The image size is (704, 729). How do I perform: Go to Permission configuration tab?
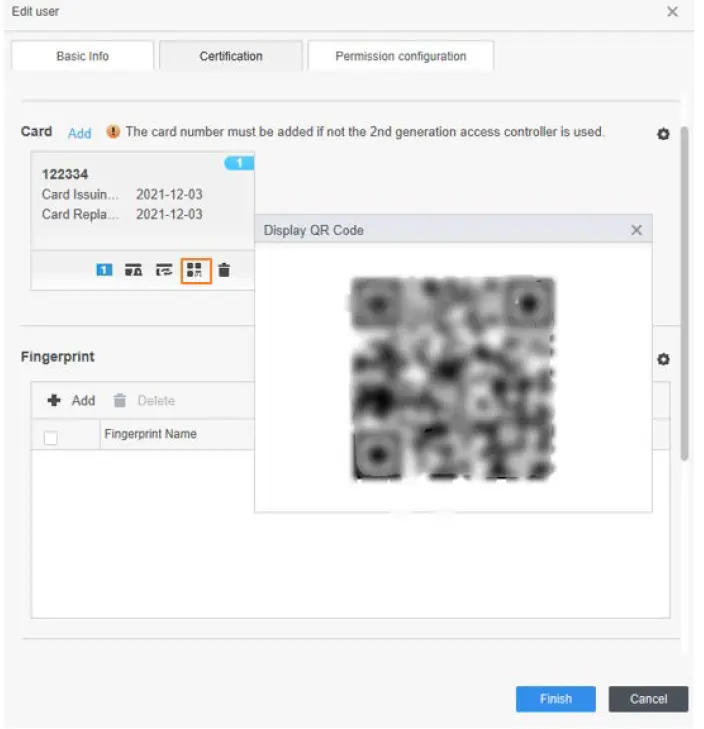[400, 56]
